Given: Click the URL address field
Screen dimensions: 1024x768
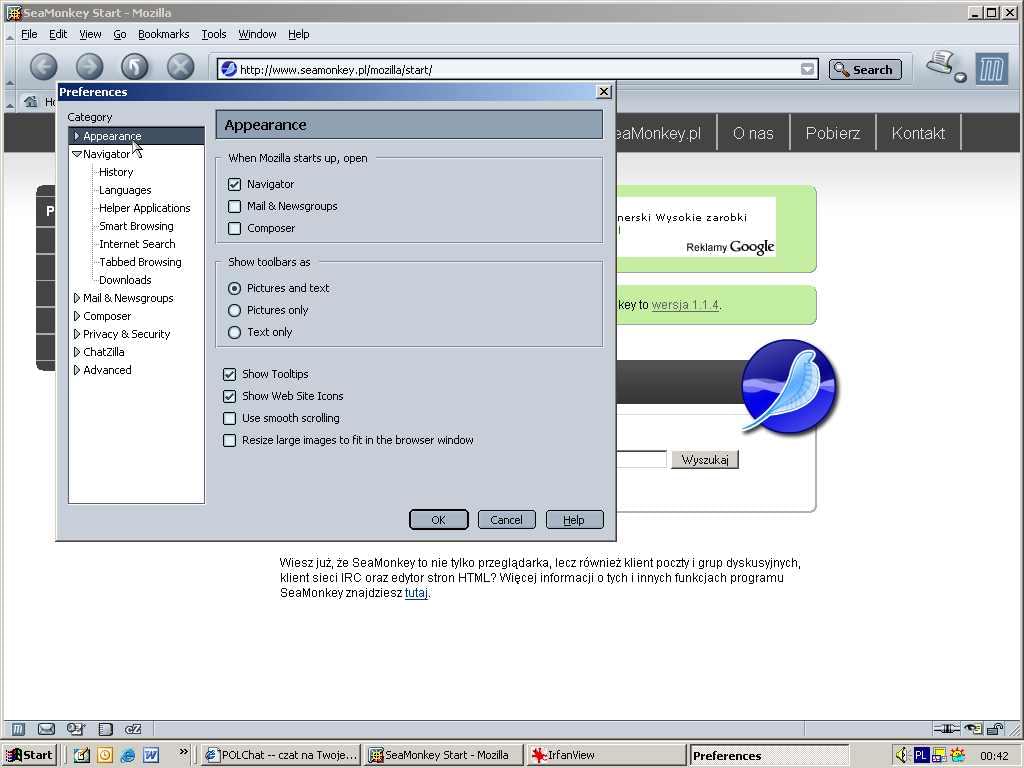Looking at the screenshot, I should pyautogui.click(x=518, y=69).
